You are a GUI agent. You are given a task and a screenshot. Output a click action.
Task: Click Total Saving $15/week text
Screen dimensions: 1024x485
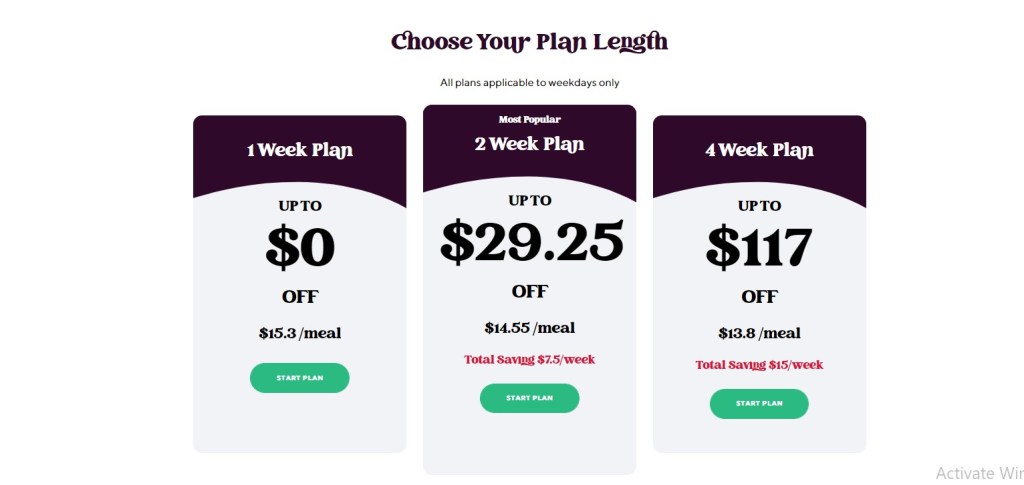point(759,365)
